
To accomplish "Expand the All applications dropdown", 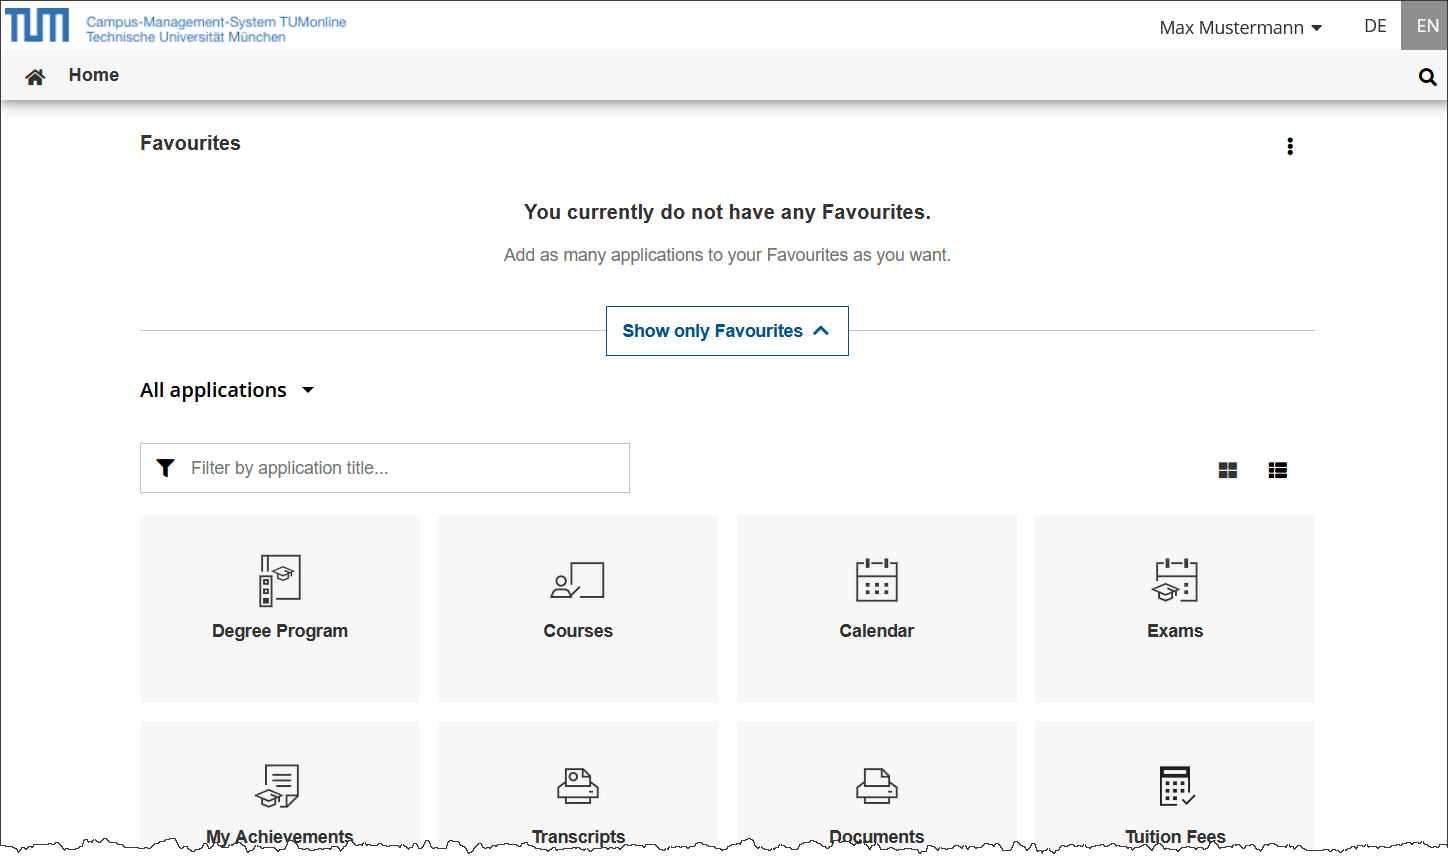I will [227, 390].
